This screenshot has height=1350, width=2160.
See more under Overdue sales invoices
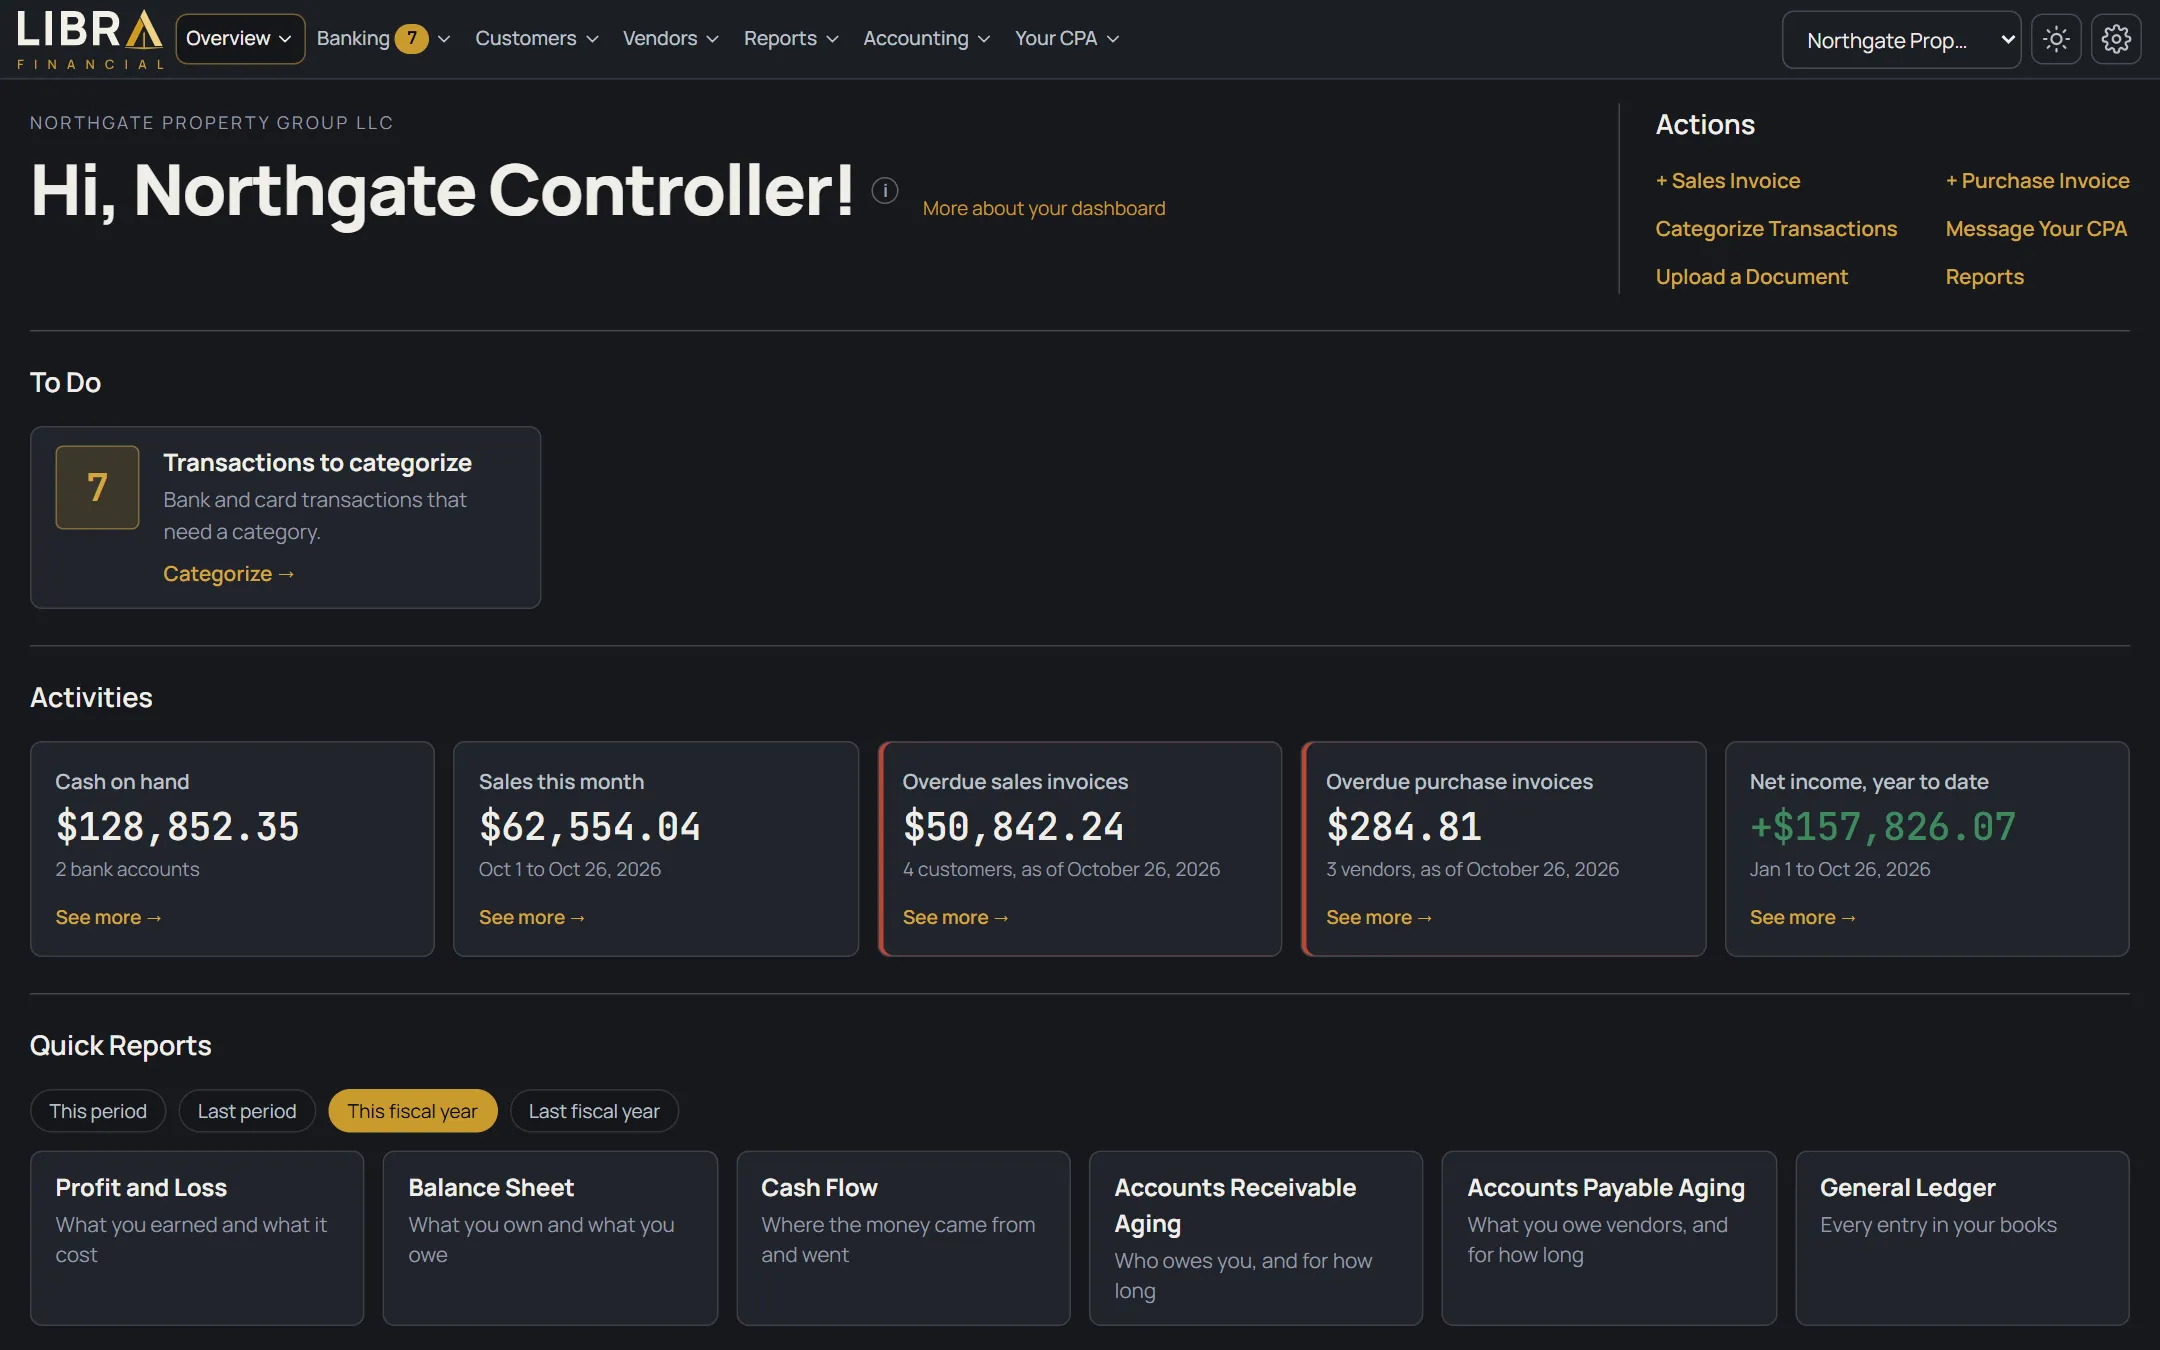[956, 917]
